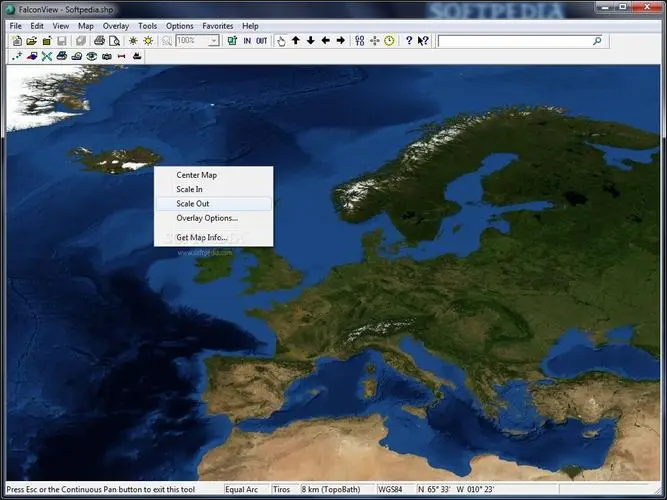Open the Favorites menu
The image size is (667, 500).
[x=217, y=25]
